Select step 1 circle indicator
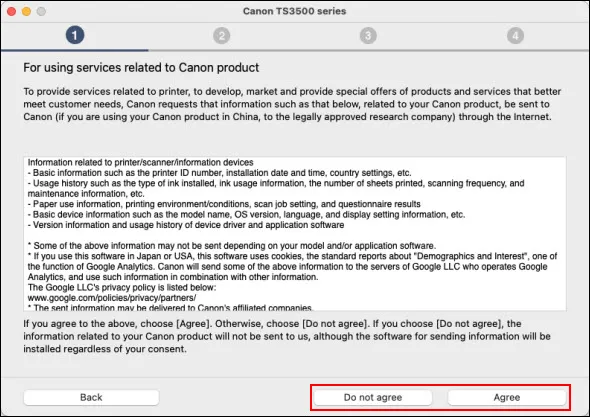590x417 pixels. tap(75, 35)
